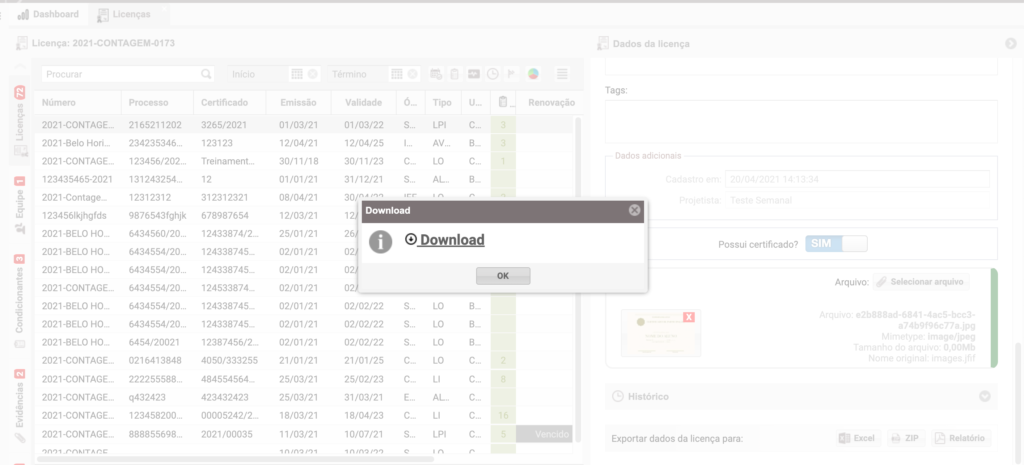Open the Término date calendar picker
The width and height of the screenshot is (1024, 465).
(x=396, y=74)
